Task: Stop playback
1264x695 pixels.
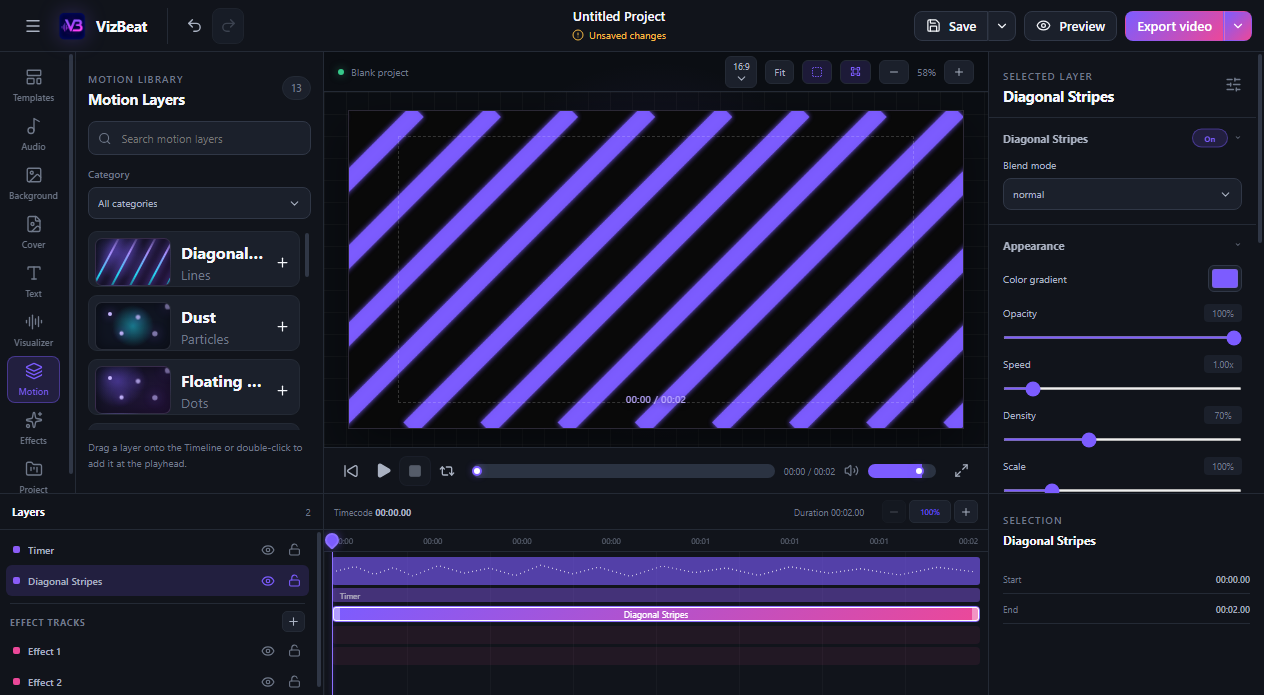Action: (415, 470)
